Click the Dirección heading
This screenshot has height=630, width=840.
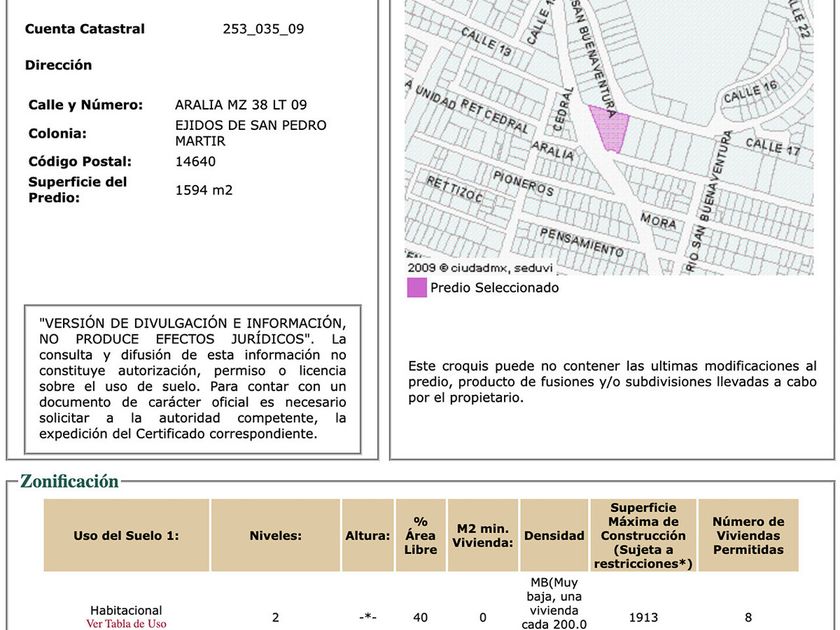click(58, 65)
